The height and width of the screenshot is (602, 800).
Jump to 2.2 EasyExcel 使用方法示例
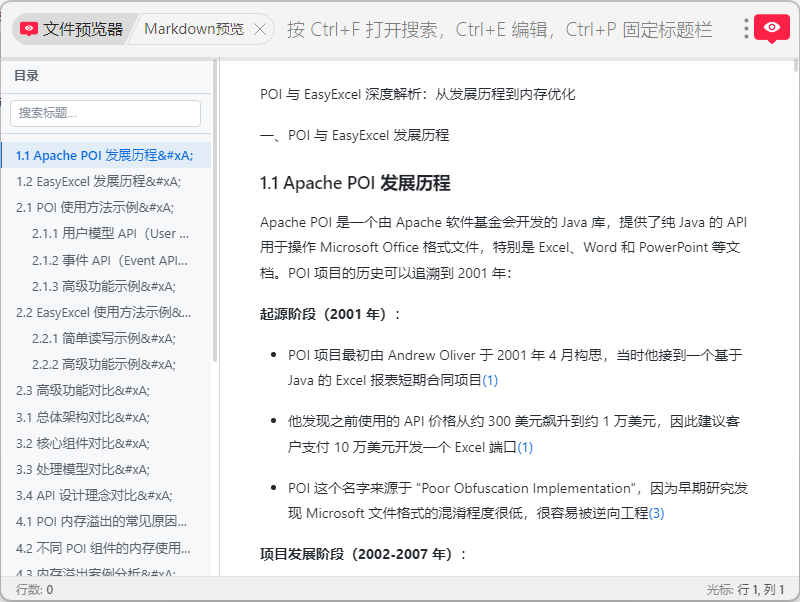point(106,312)
